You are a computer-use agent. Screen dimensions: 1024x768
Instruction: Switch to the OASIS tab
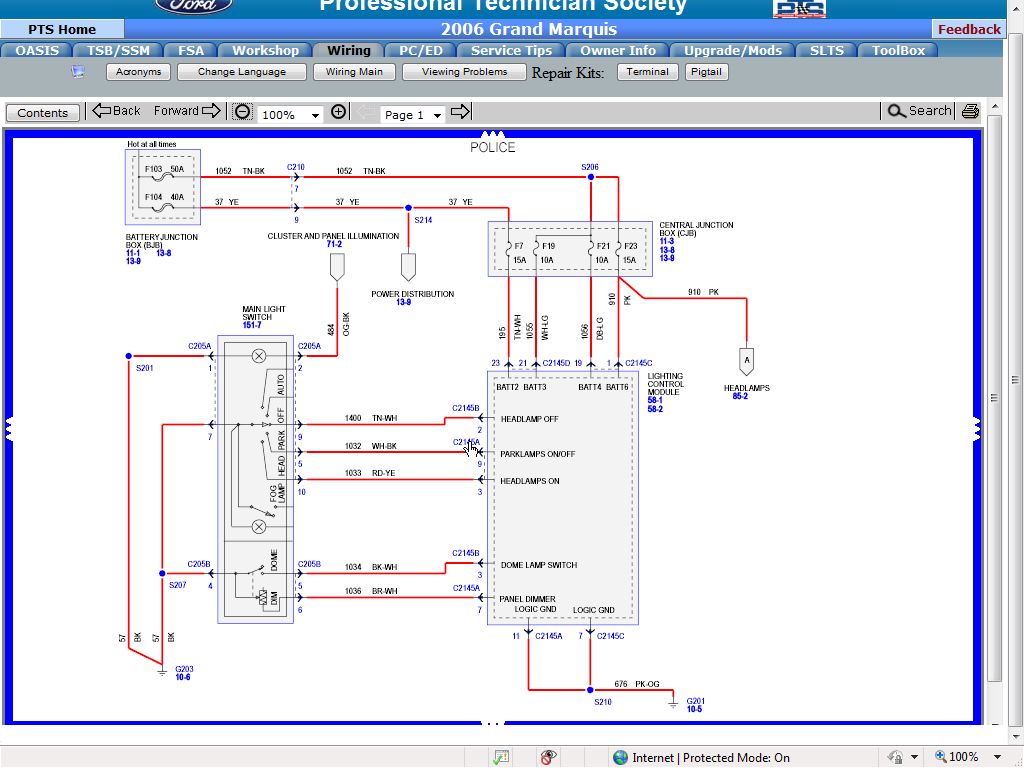point(37,50)
